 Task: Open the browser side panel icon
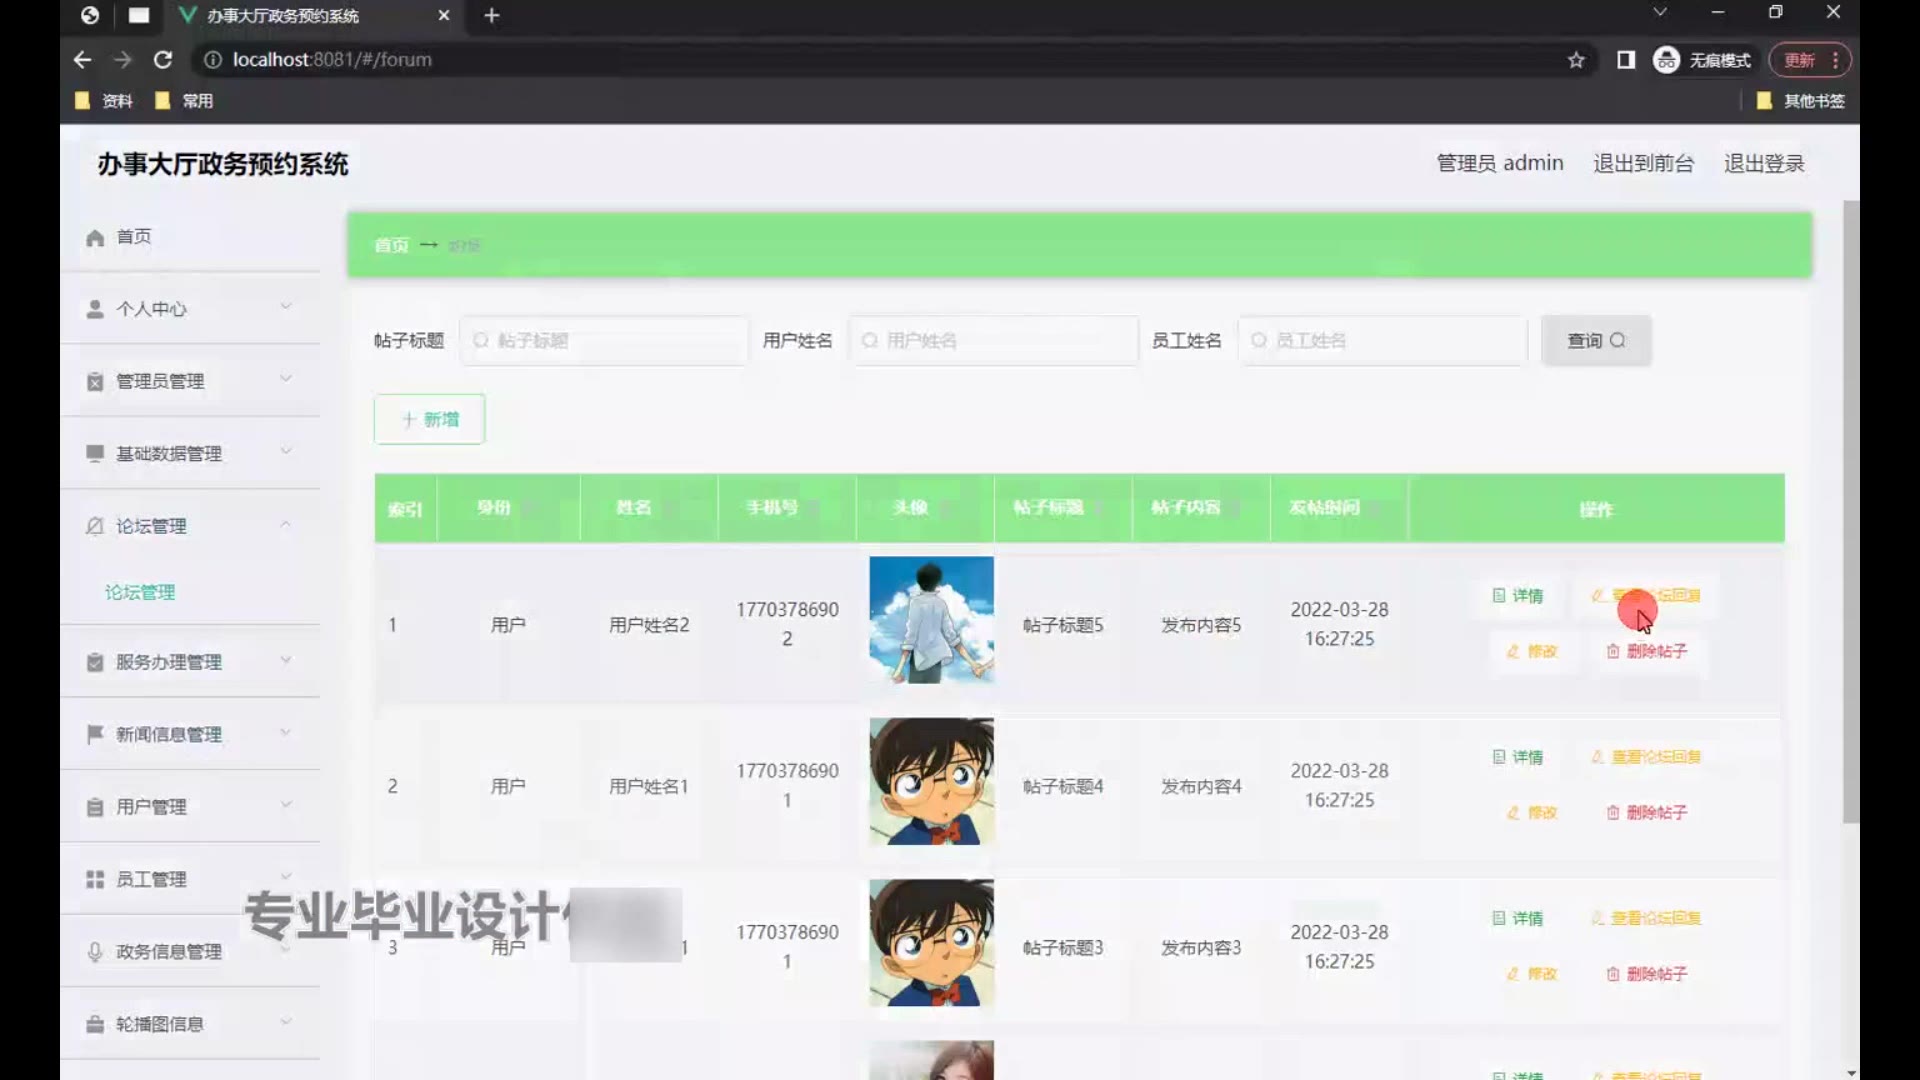[x=1626, y=60]
